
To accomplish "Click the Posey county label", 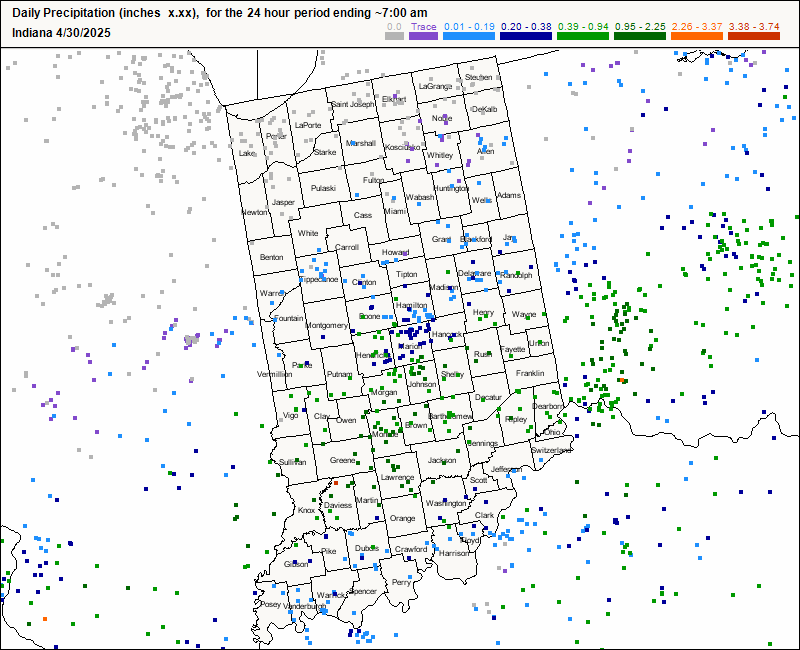I will pyautogui.click(x=270, y=604).
